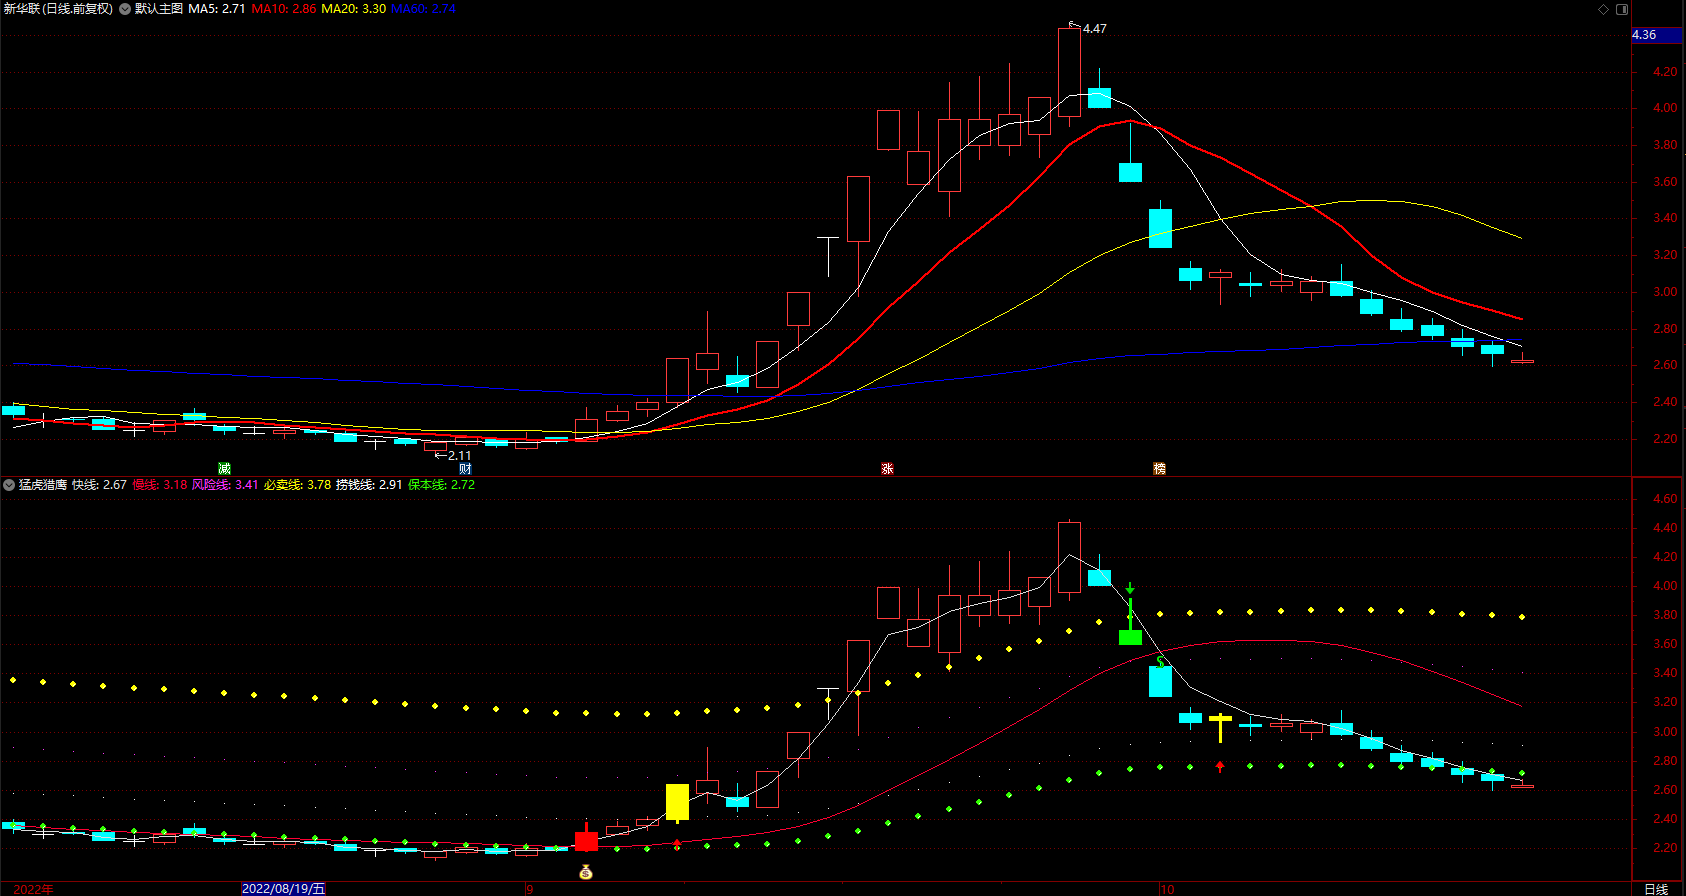Click the 日线 period button at bottom right
Screen dimensions: 1686x896
click(x=1656, y=888)
